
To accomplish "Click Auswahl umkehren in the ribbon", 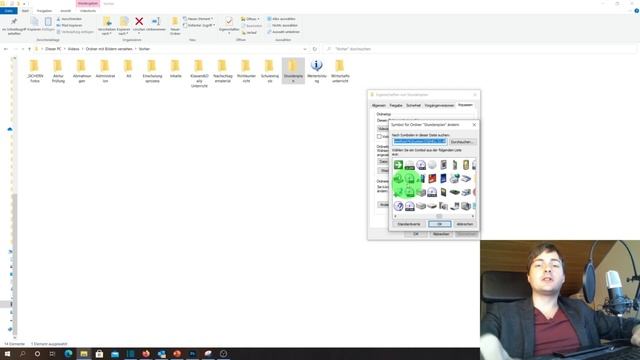I will click(283, 32).
